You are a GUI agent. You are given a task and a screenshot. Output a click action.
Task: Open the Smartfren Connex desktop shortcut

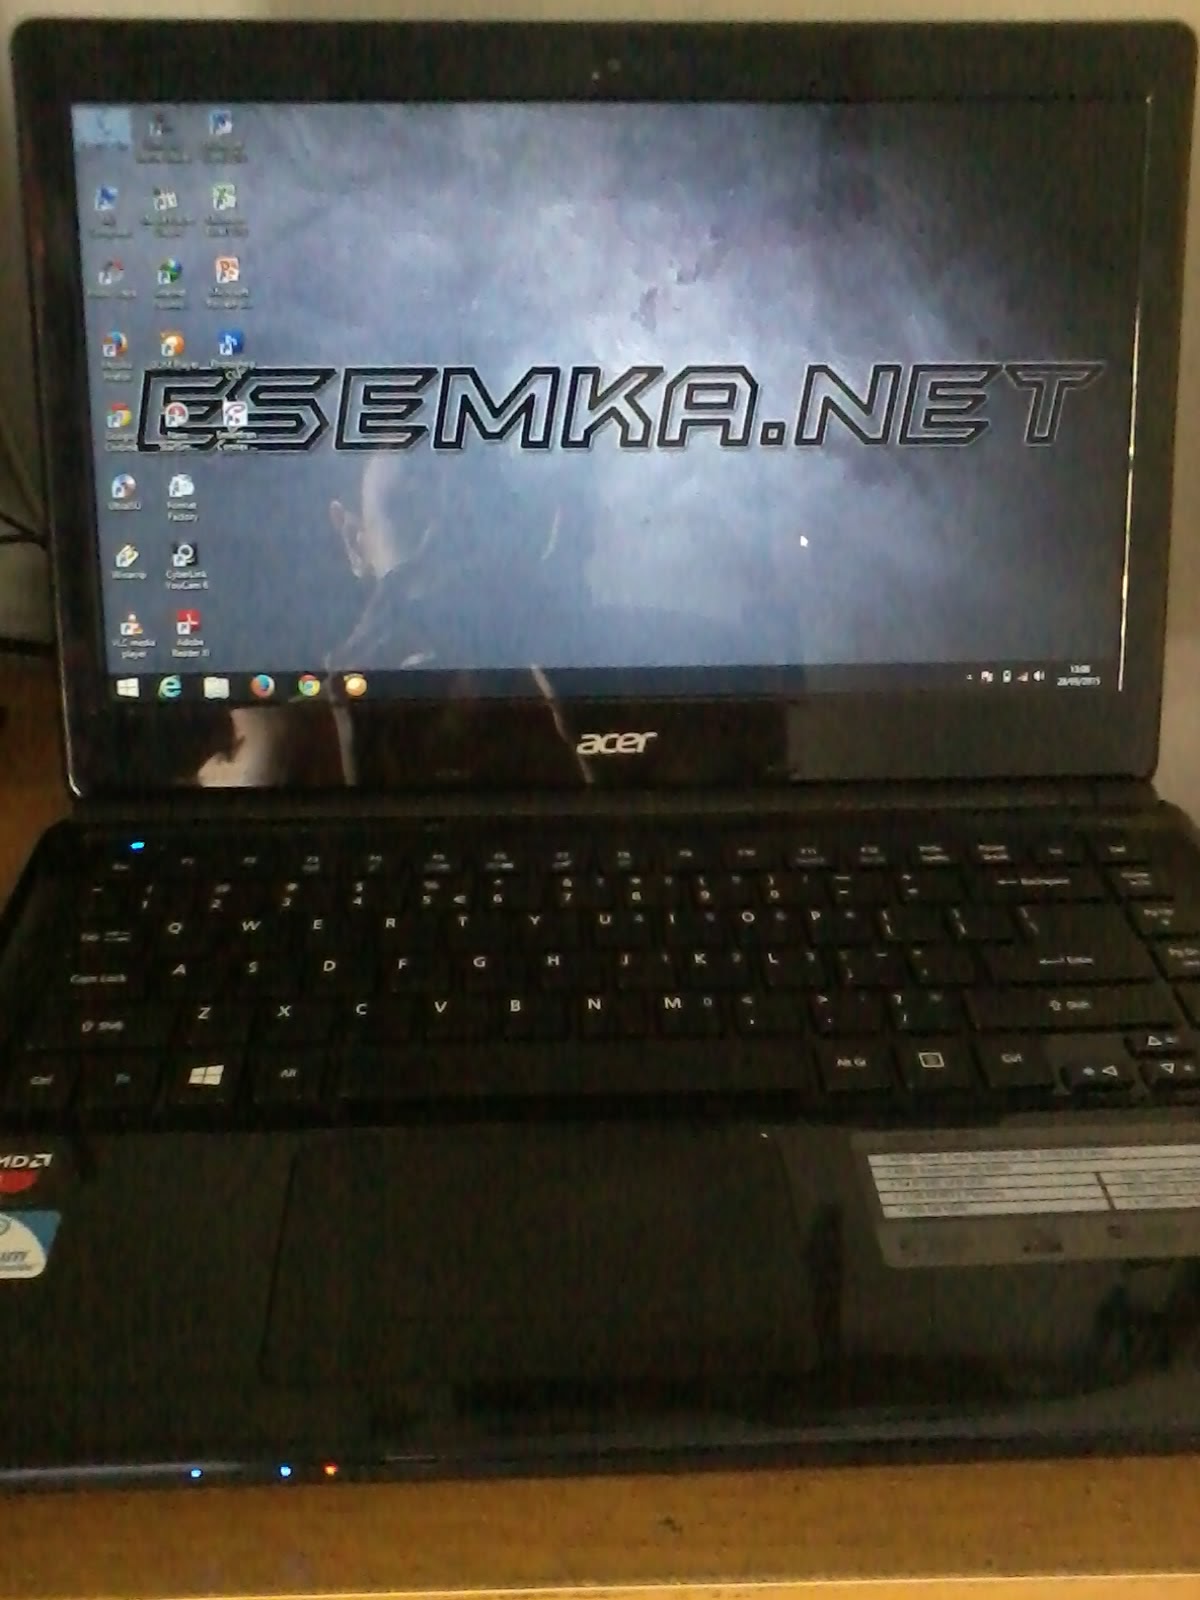coord(234,424)
